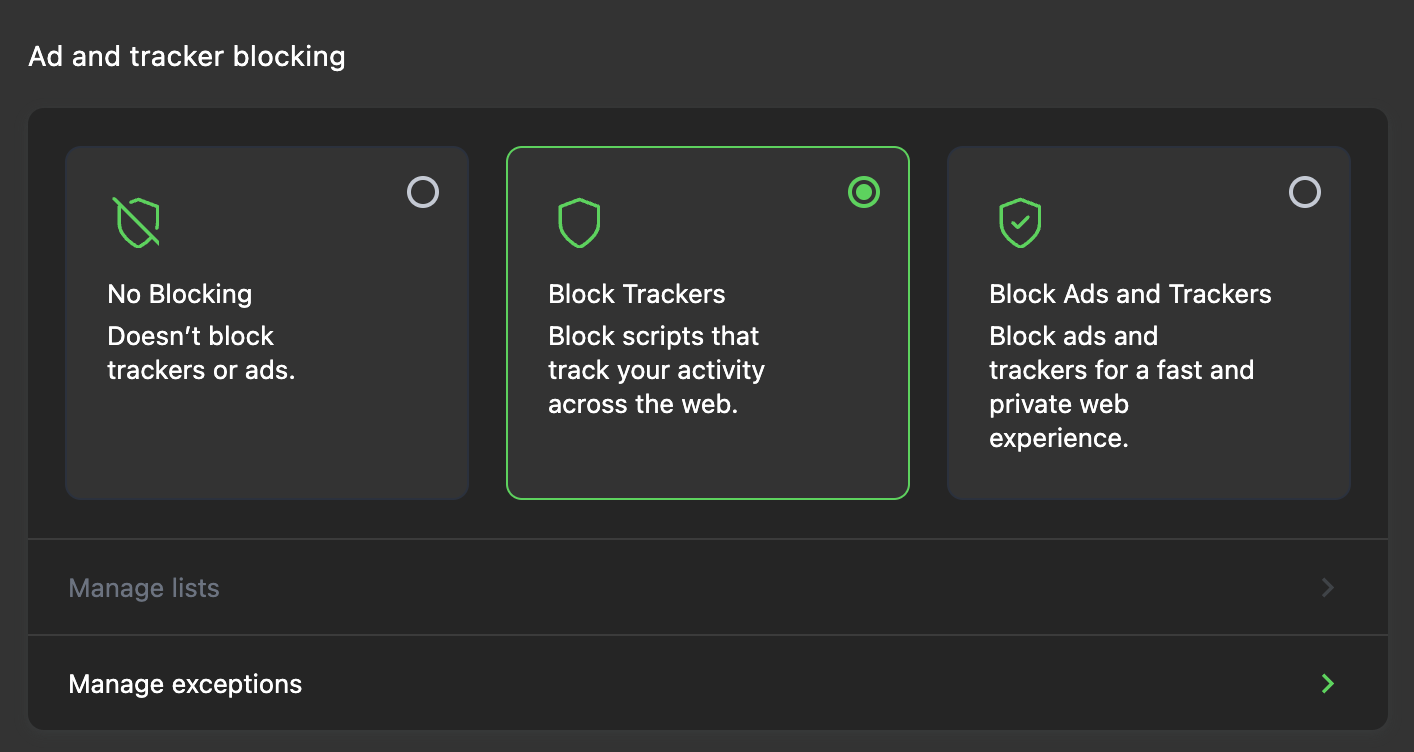Click the Manage lists label
This screenshot has height=752, width=1414.
pos(144,588)
